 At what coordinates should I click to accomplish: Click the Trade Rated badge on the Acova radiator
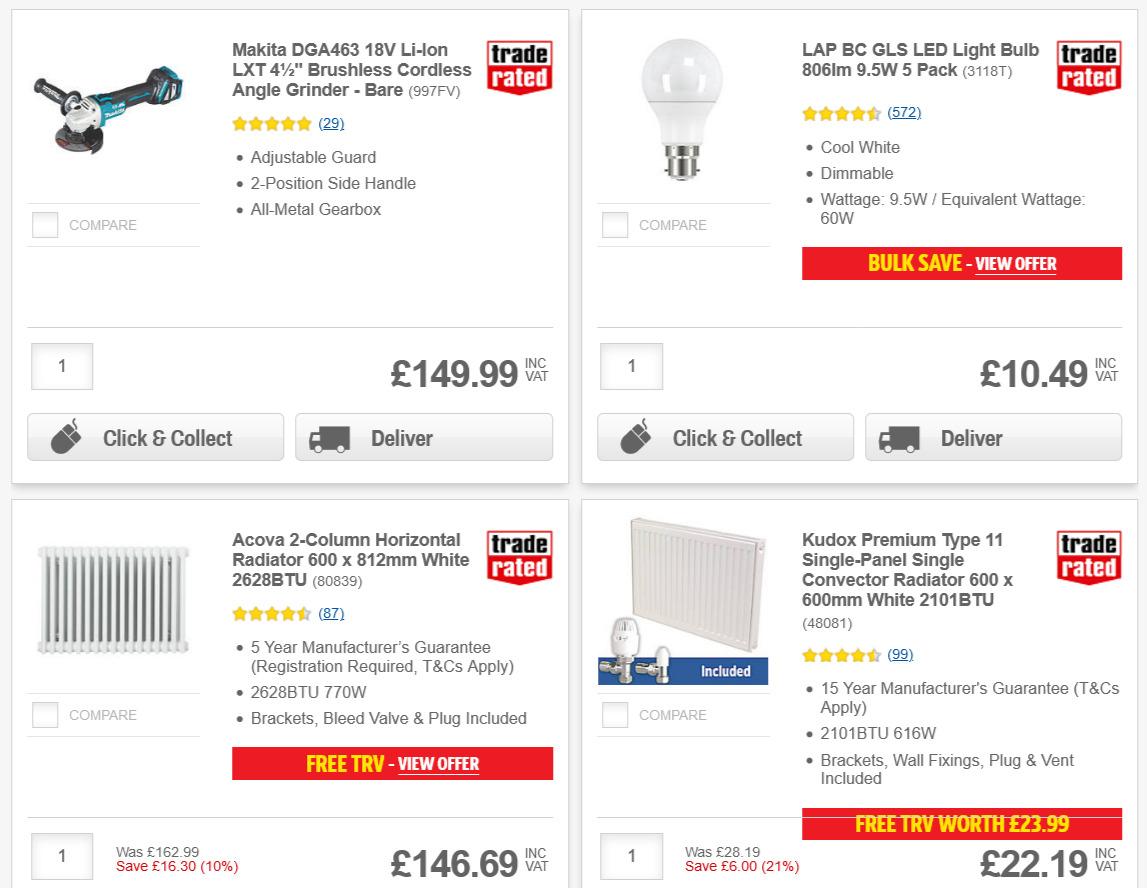pos(518,558)
